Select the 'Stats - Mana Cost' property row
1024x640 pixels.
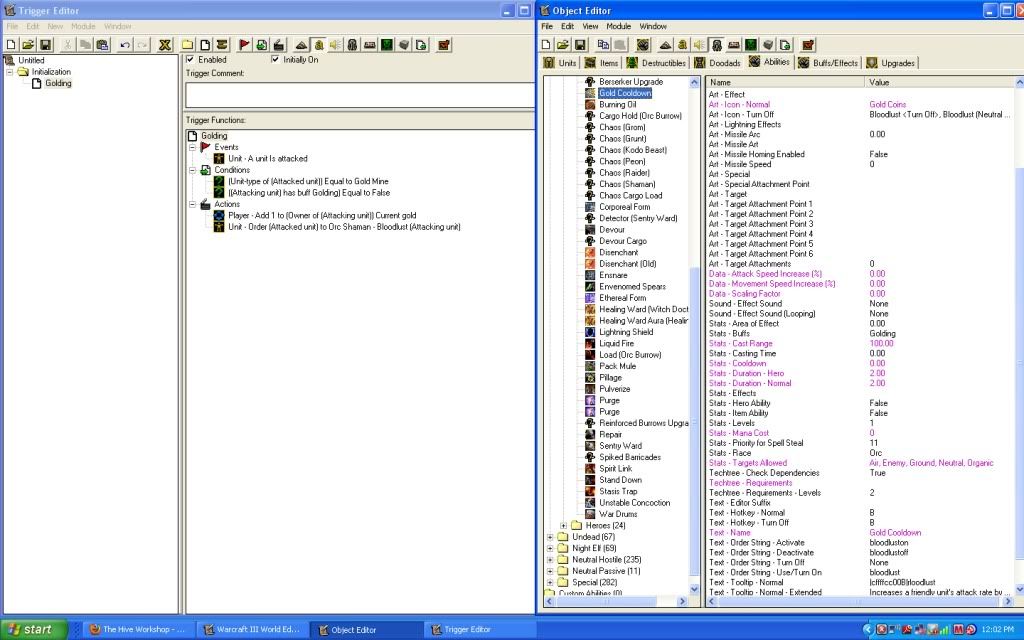click(x=859, y=433)
